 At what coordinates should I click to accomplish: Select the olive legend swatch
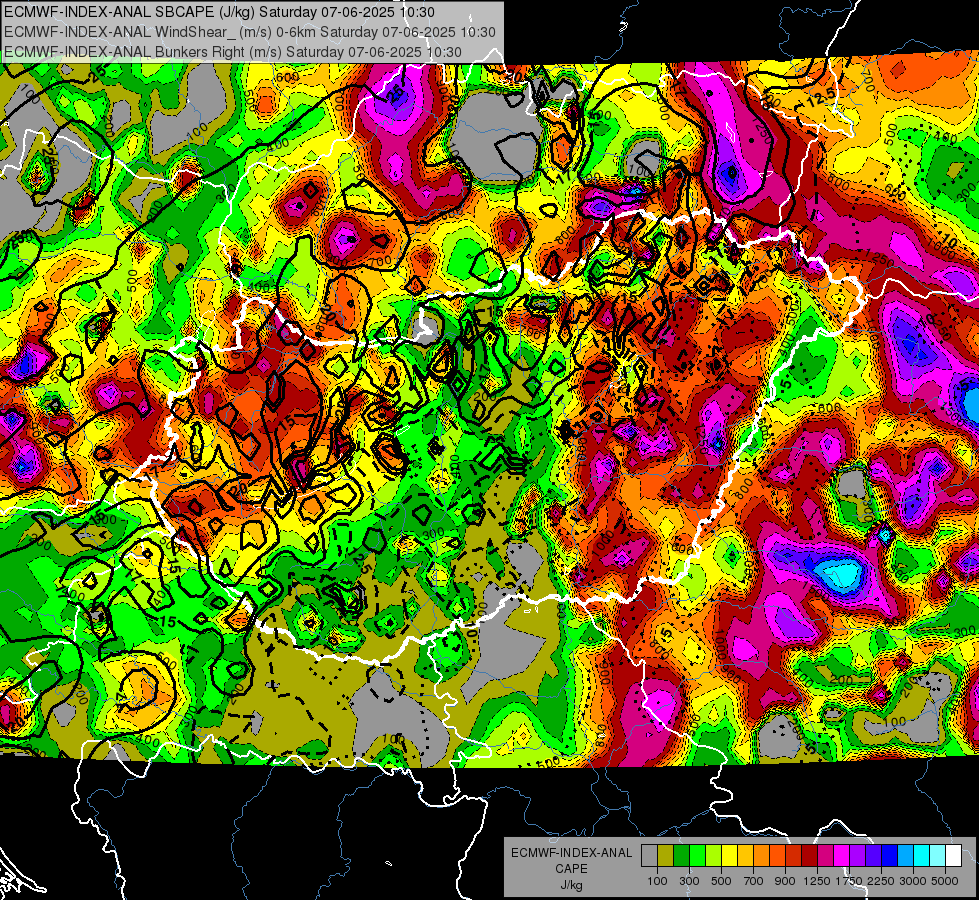[666, 855]
